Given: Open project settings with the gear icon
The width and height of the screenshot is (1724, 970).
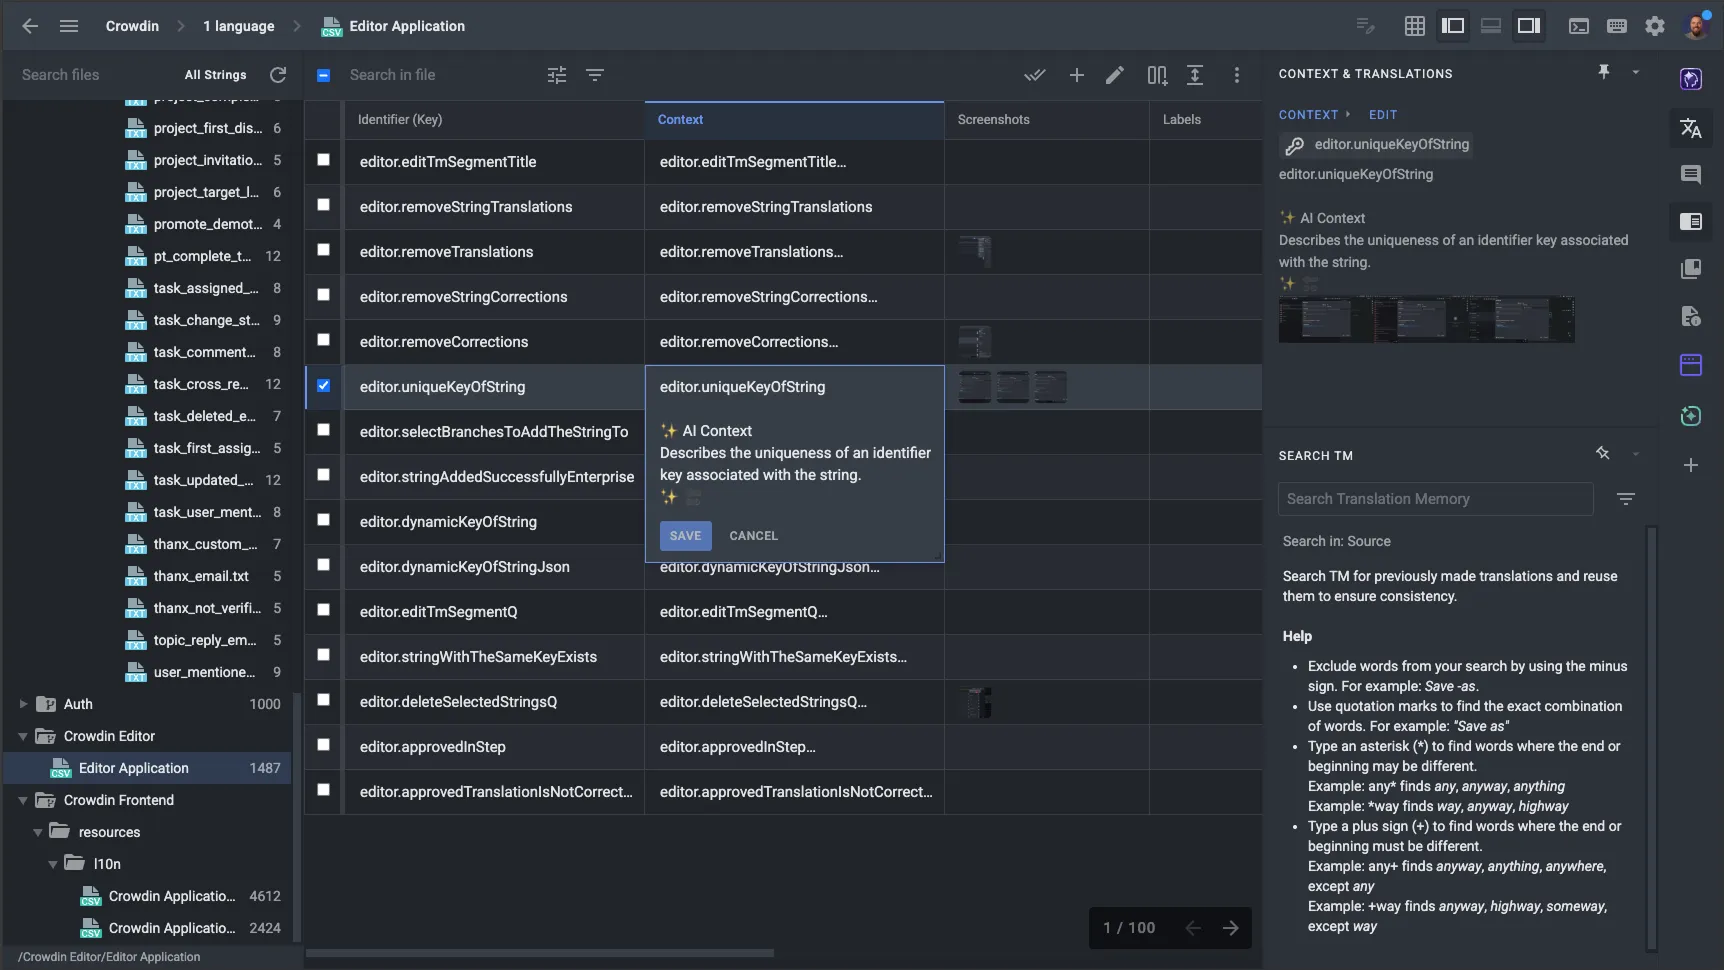Looking at the screenshot, I should [1655, 26].
